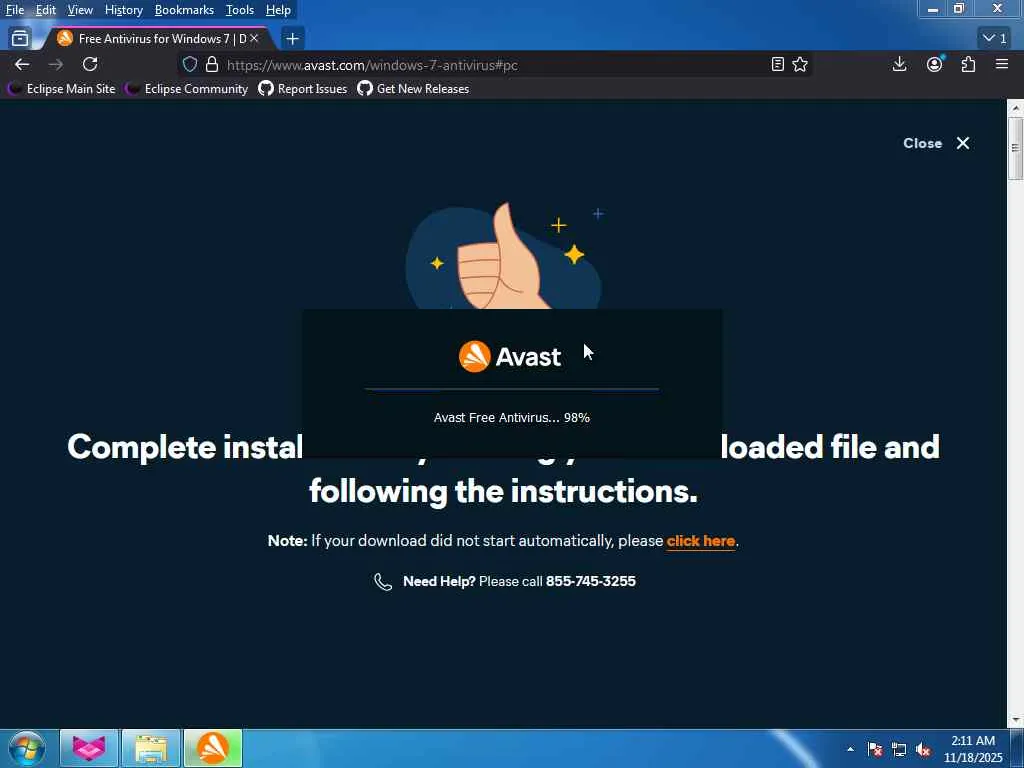Screen dimensions: 1024x768
Task: Open the Help menu
Action: 278,10
